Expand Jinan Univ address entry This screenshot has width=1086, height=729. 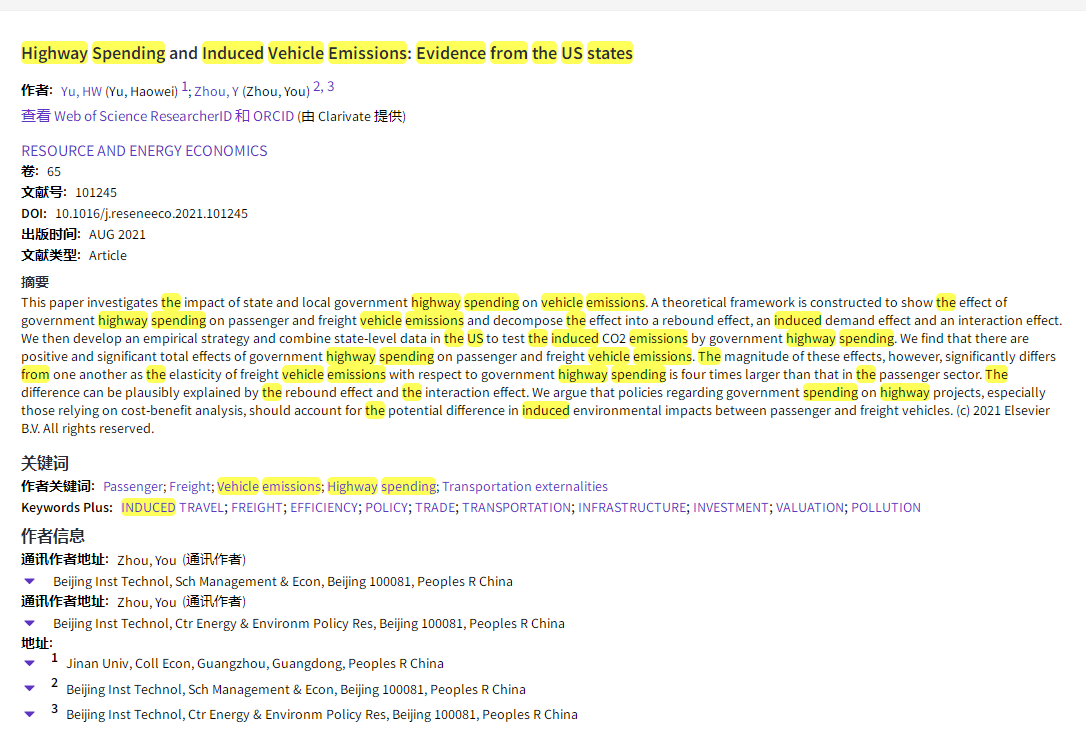tap(29, 663)
